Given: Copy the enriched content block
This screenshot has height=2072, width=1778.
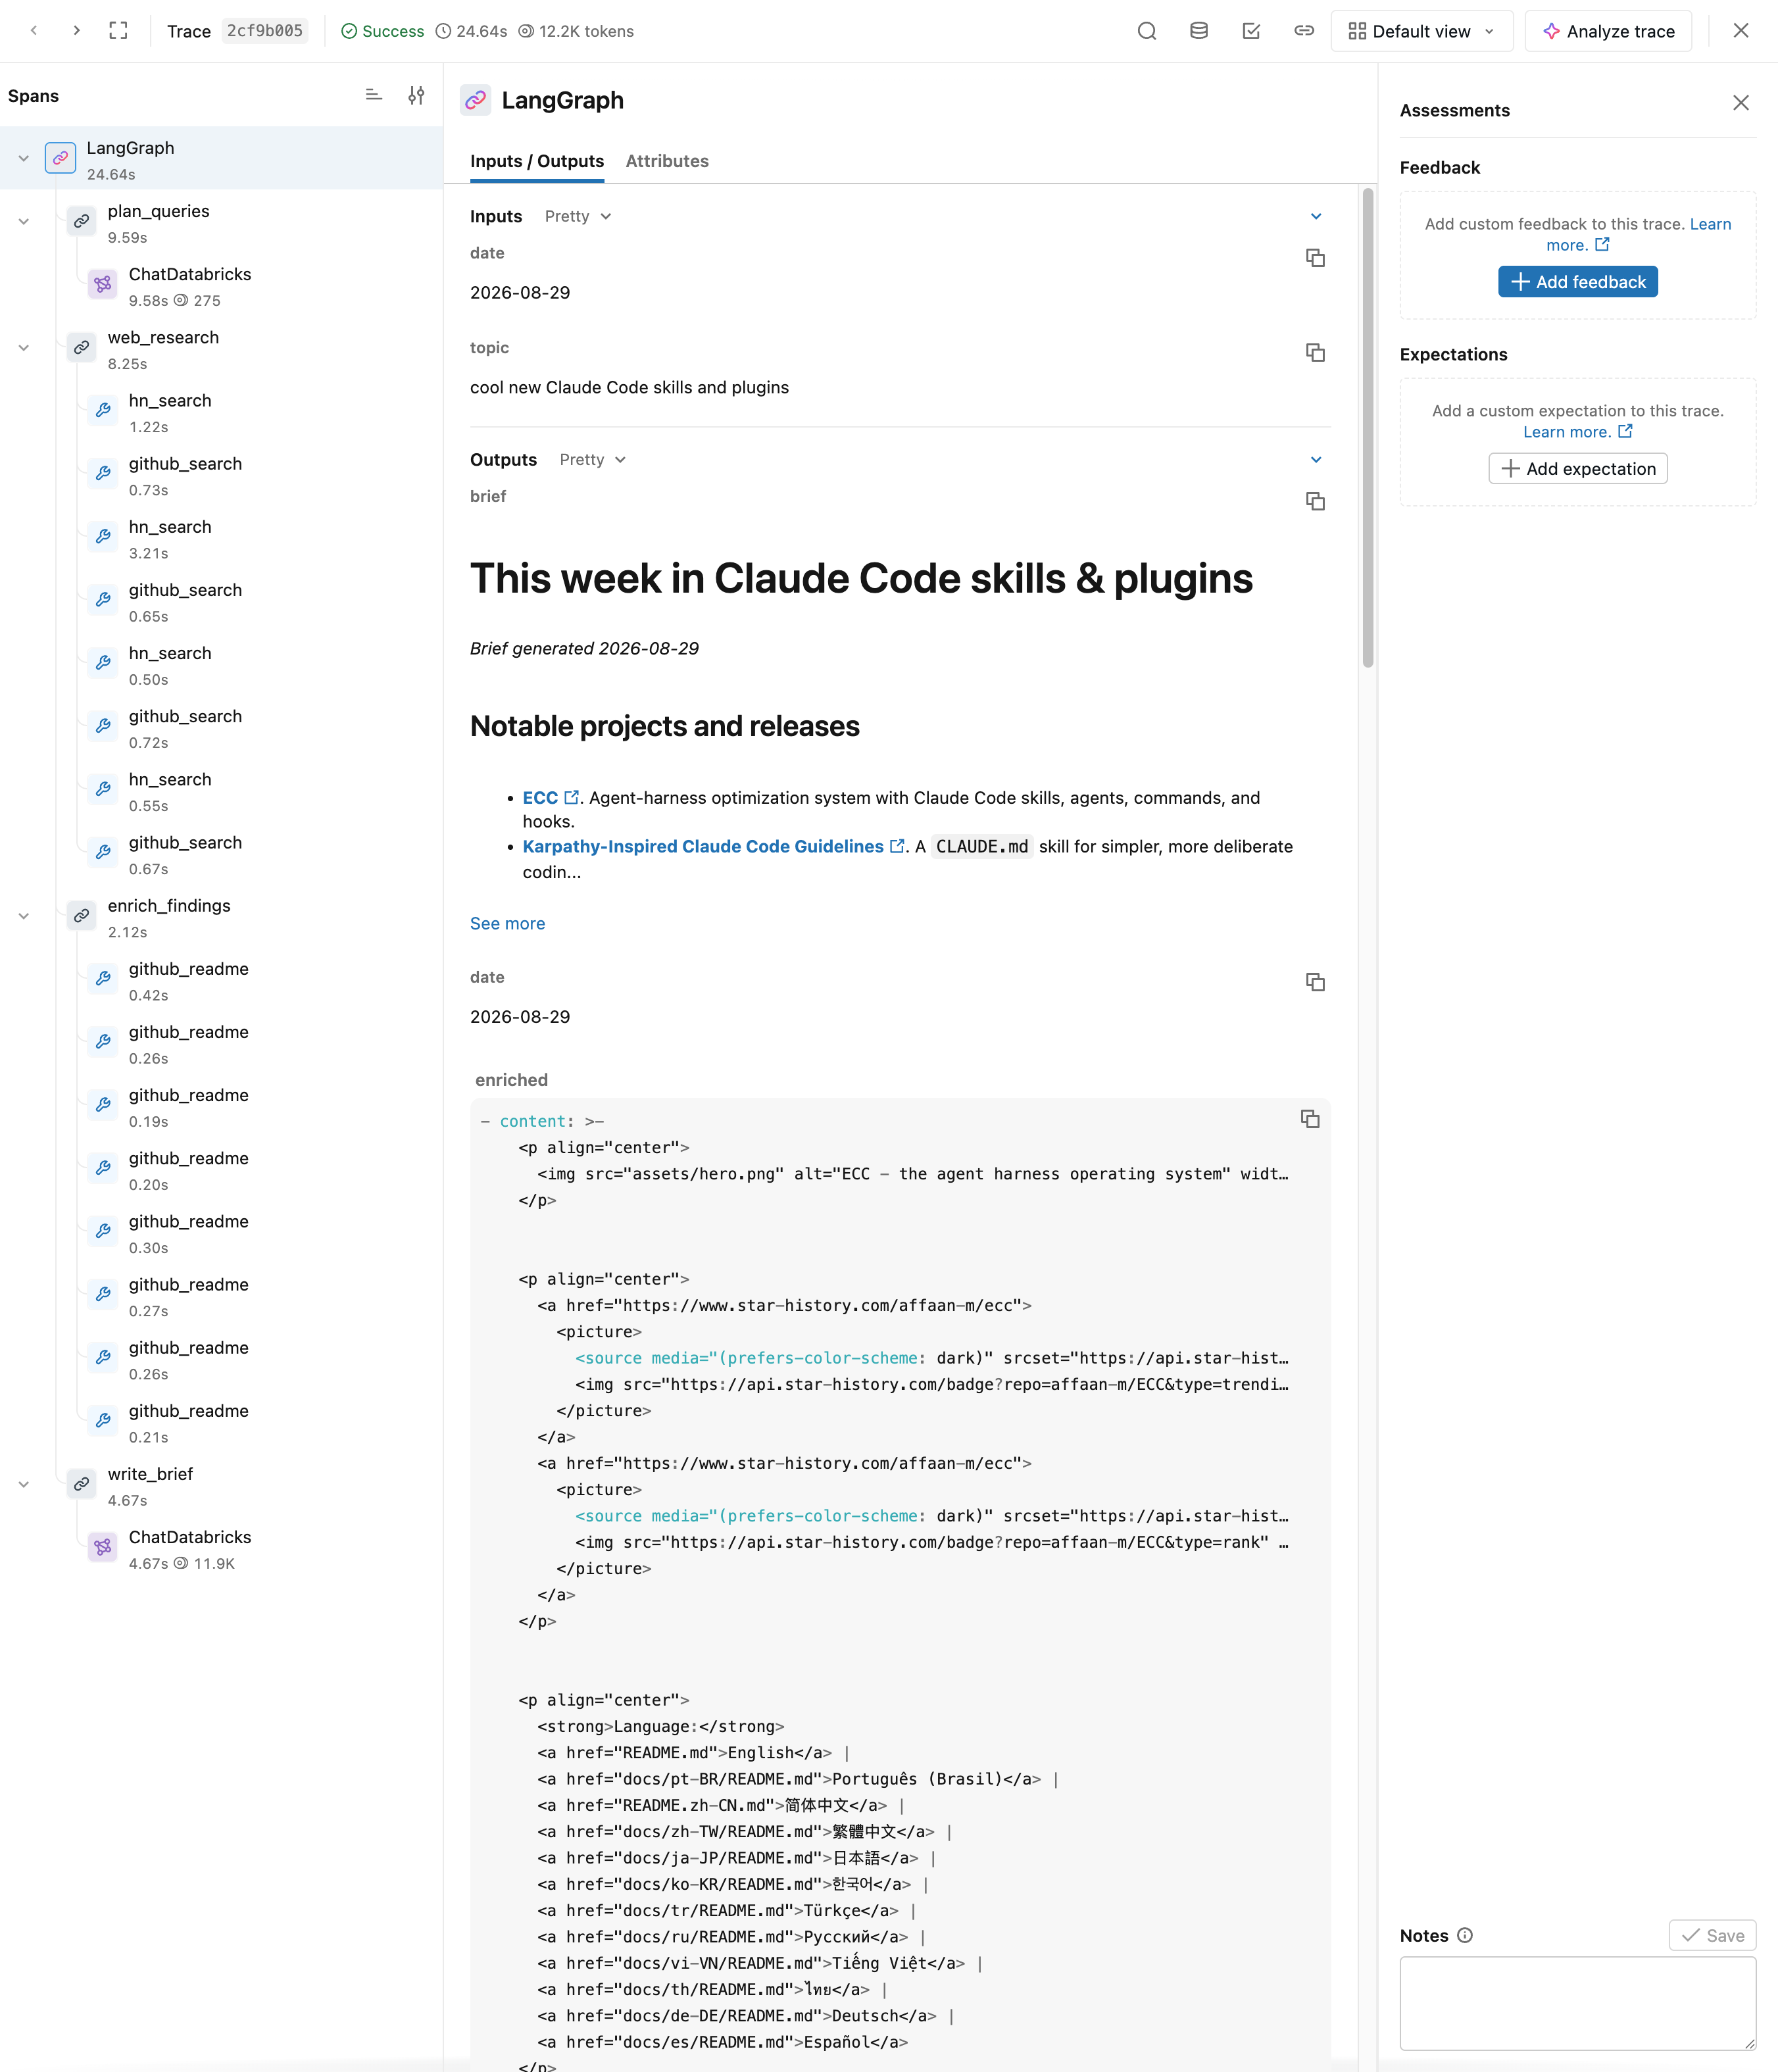Looking at the screenshot, I should pyautogui.click(x=1310, y=1119).
